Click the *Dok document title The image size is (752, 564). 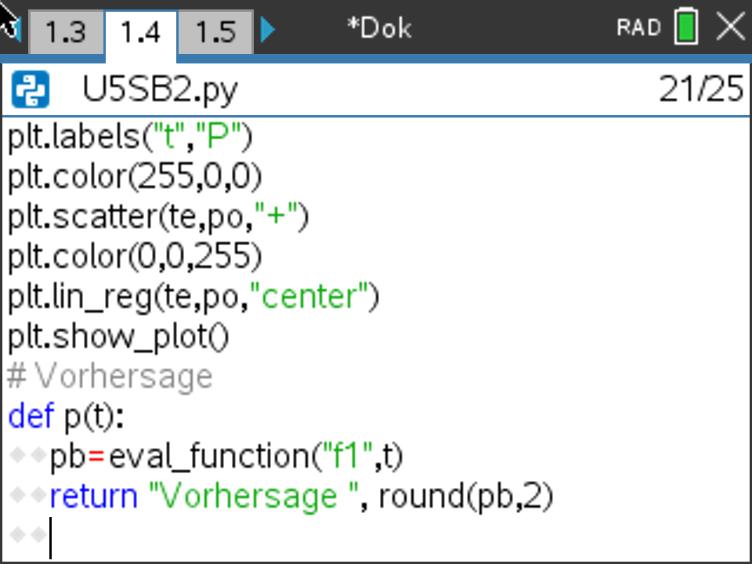click(379, 28)
